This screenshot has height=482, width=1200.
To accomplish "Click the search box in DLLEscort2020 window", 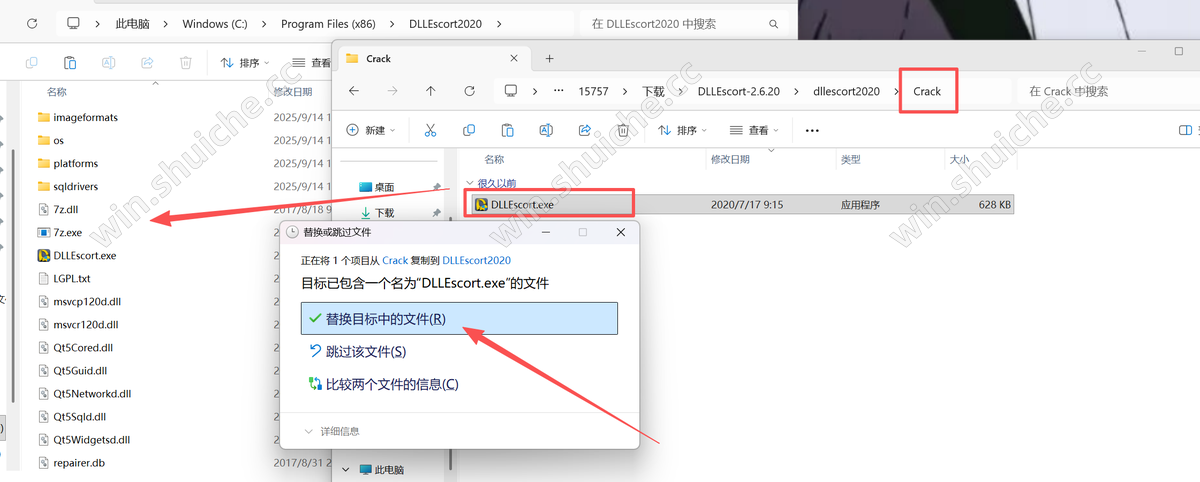I will pyautogui.click(x=684, y=22).
